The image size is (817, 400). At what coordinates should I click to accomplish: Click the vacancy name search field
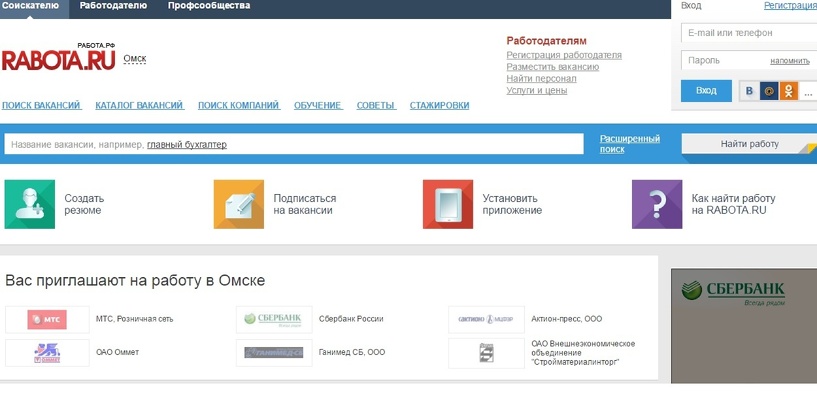click(x=294, y=144)
